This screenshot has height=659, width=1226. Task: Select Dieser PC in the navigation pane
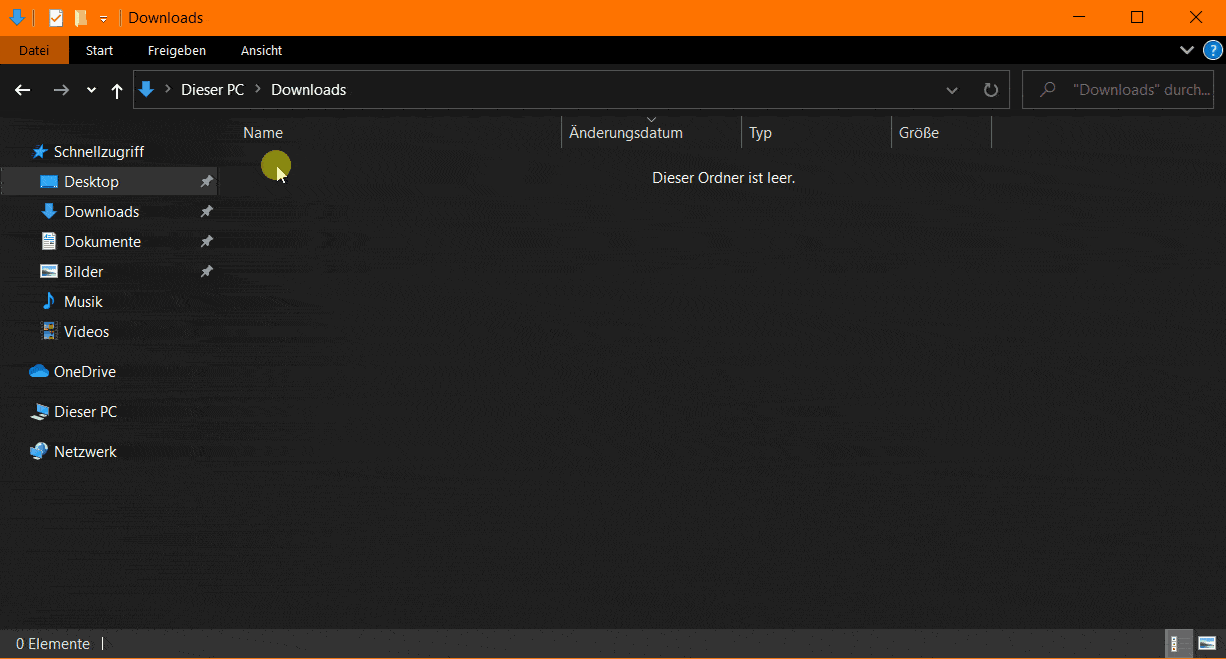(85, 411)
